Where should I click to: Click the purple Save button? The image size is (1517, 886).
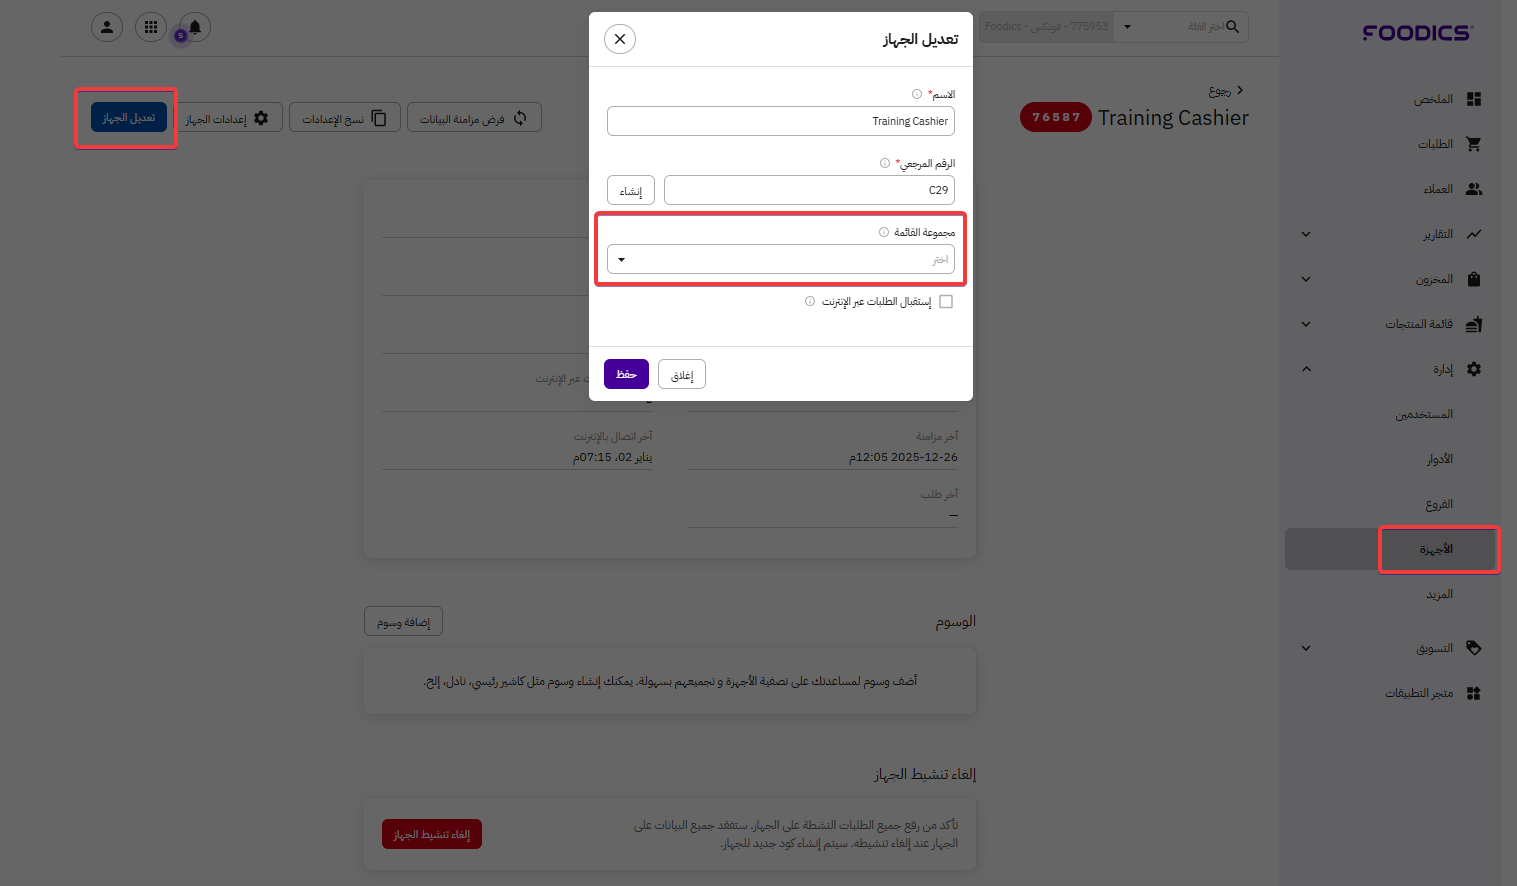626,374
